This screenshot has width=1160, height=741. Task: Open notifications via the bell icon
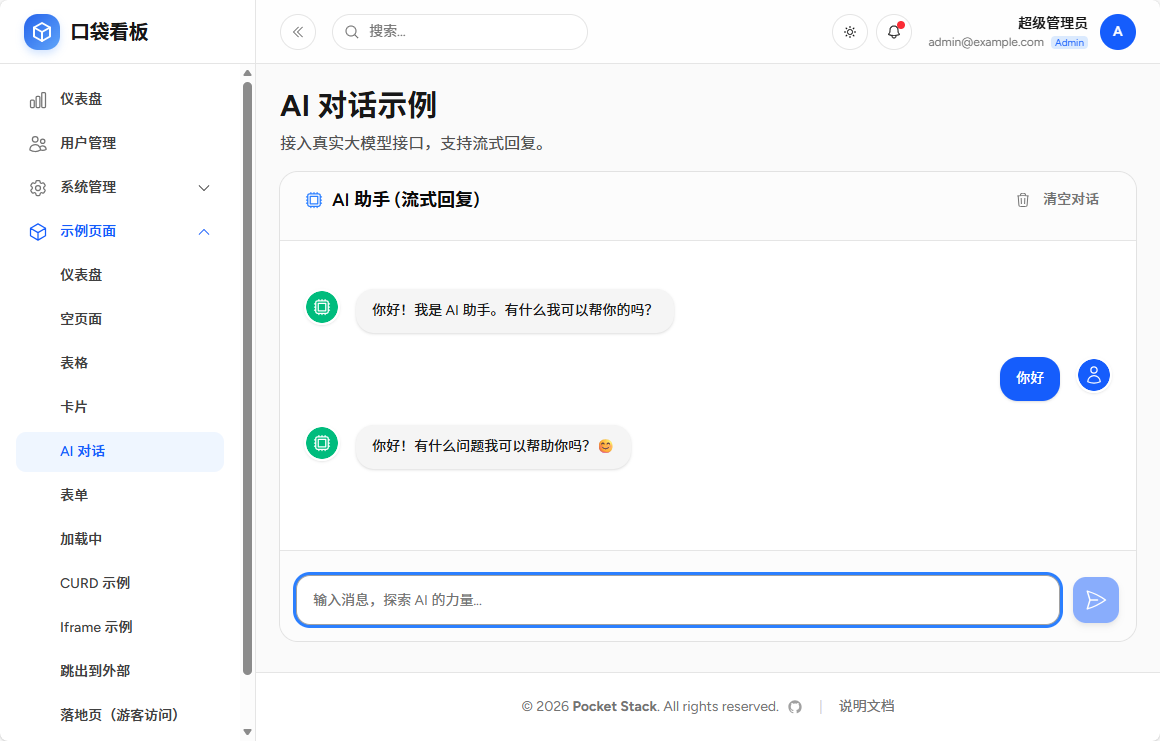coord(893,32)
